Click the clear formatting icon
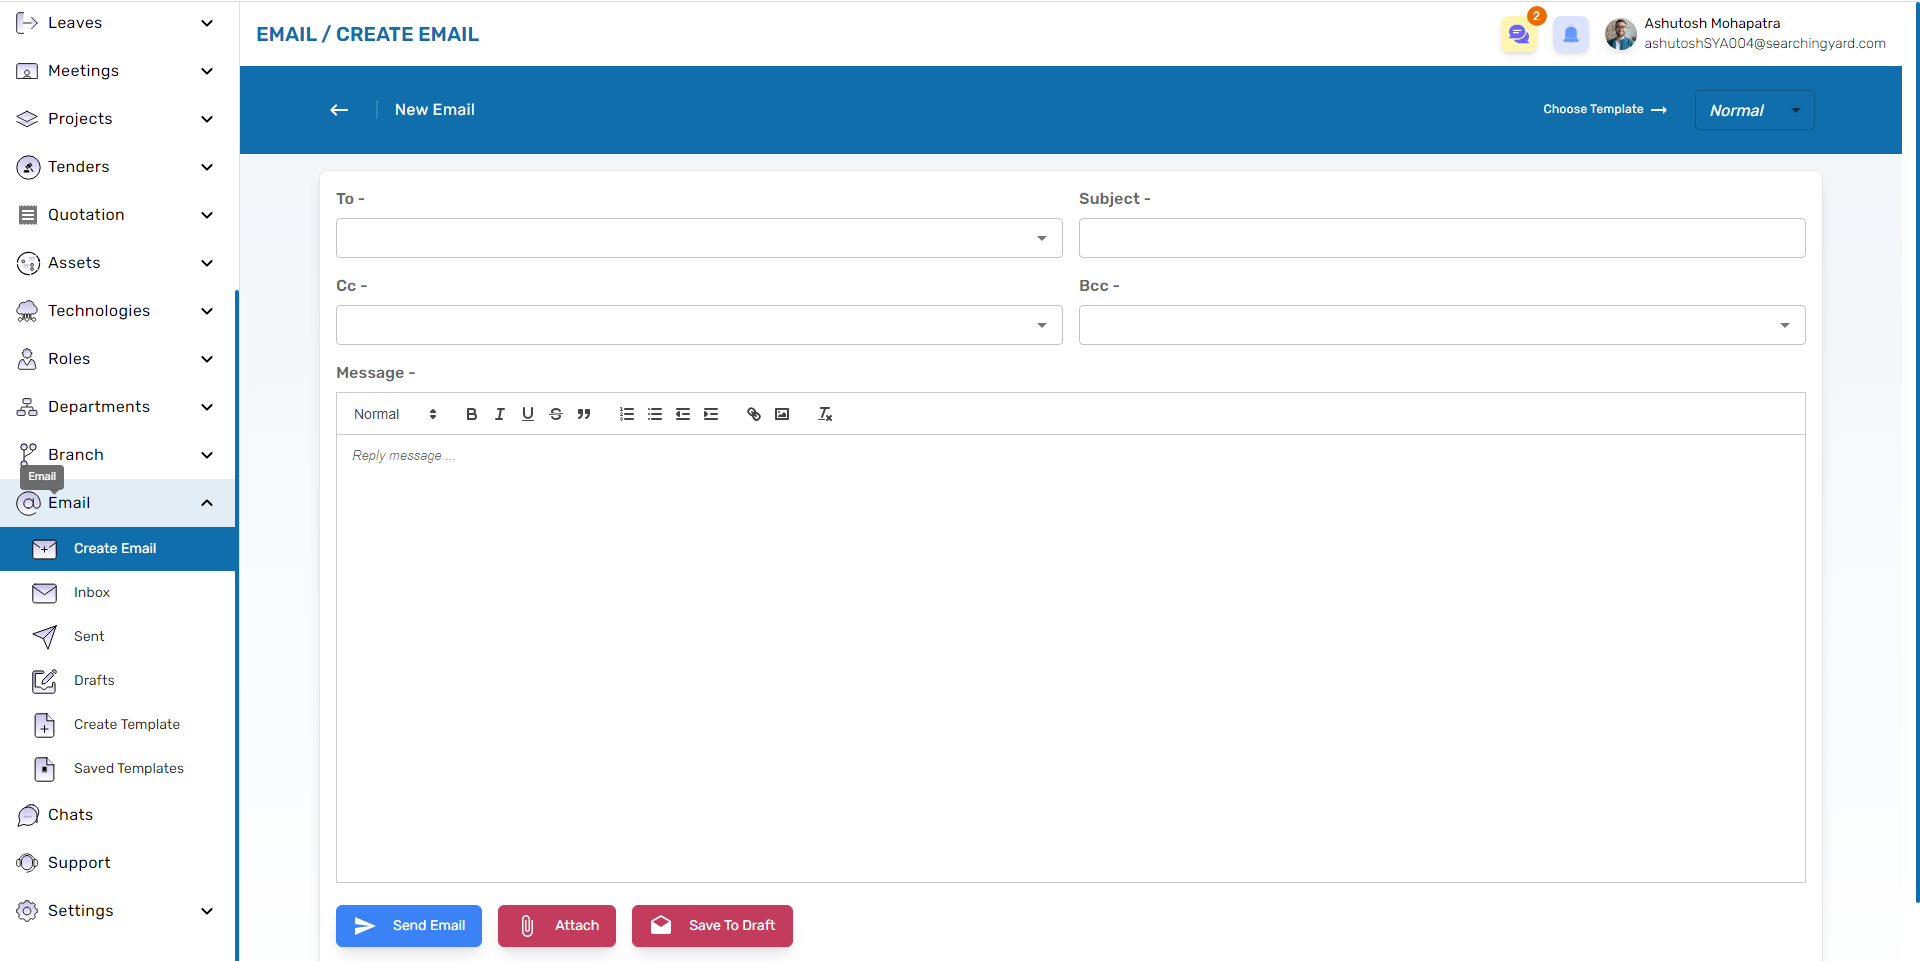Image resolution: width=1920 pixels, height=961 pixels. (825, 414)
